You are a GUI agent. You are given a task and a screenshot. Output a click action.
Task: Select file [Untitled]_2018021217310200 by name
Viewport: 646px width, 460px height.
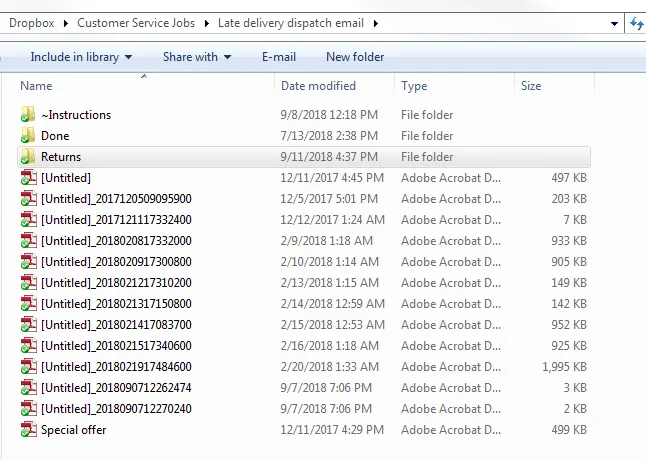(117, 283)
